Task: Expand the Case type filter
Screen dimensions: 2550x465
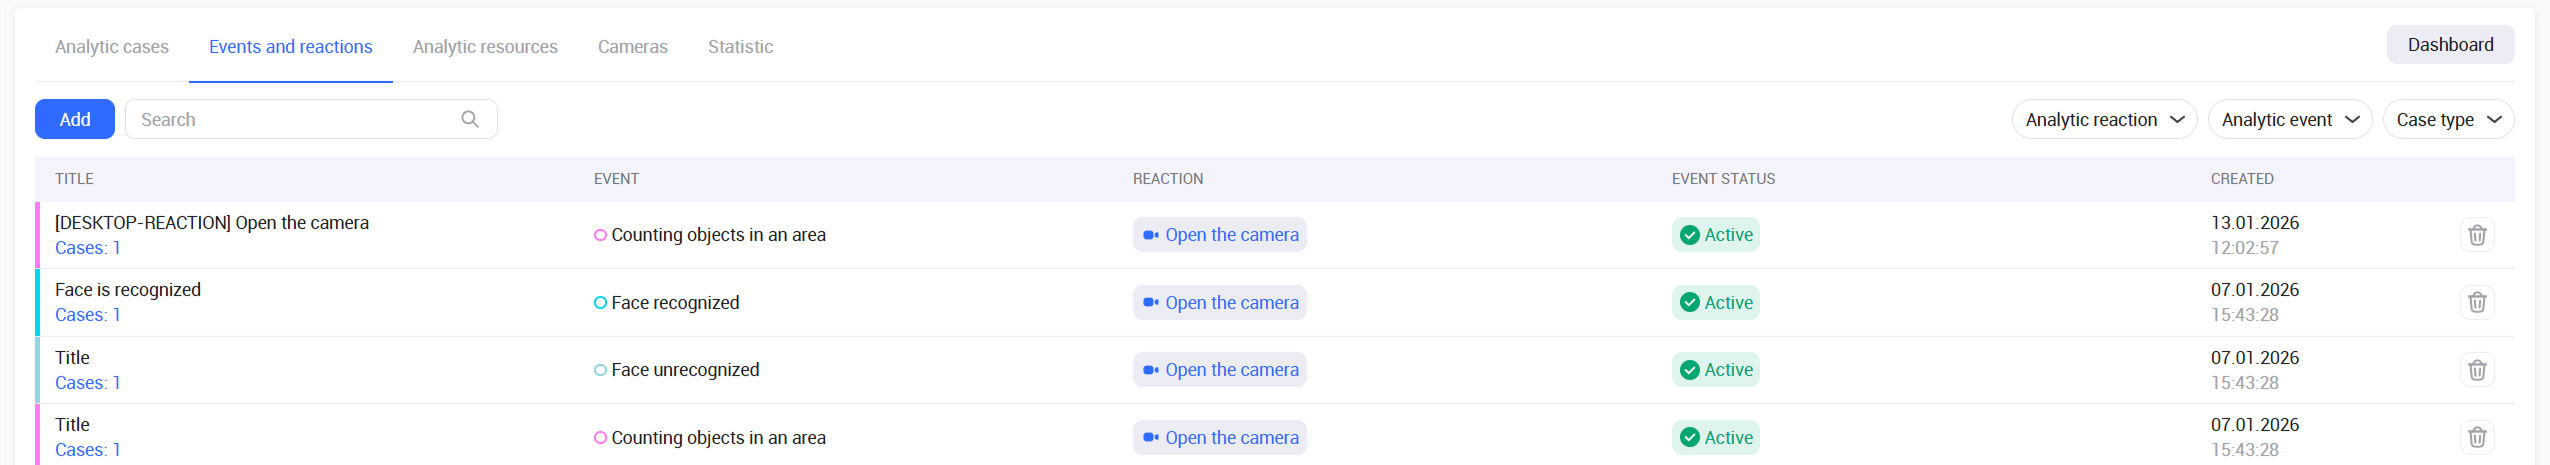Action: [2448, 120]
